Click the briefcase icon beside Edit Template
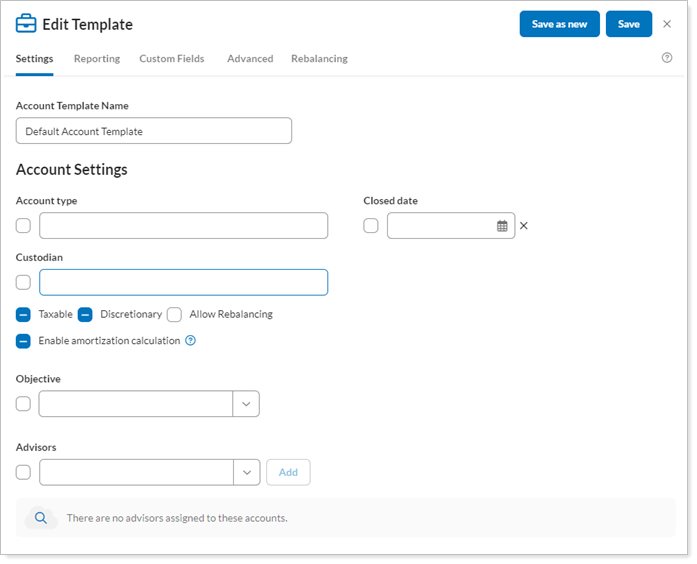This screenshot has height=564, width=697. click(26, 24)
